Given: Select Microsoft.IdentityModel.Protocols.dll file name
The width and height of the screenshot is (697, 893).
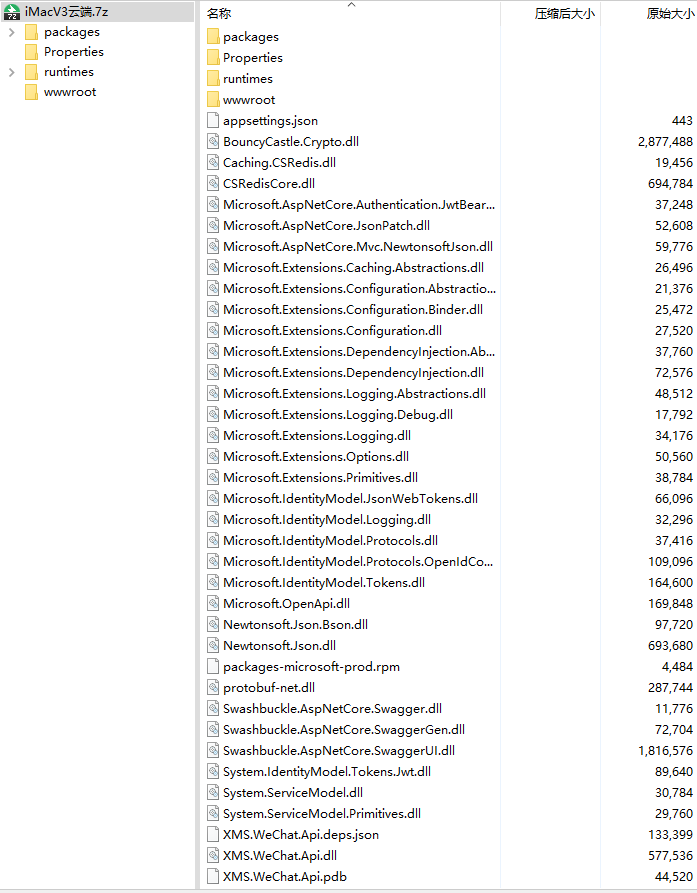Looking at the screenshot, I should tap(330, 541).
